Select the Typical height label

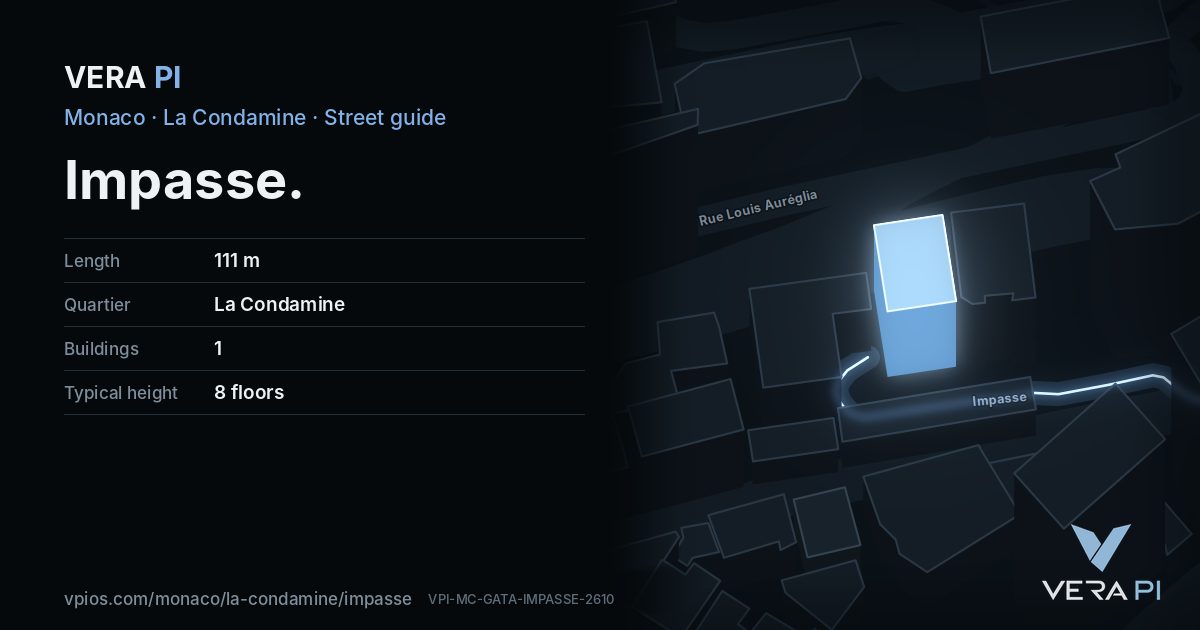coord(121,393)
